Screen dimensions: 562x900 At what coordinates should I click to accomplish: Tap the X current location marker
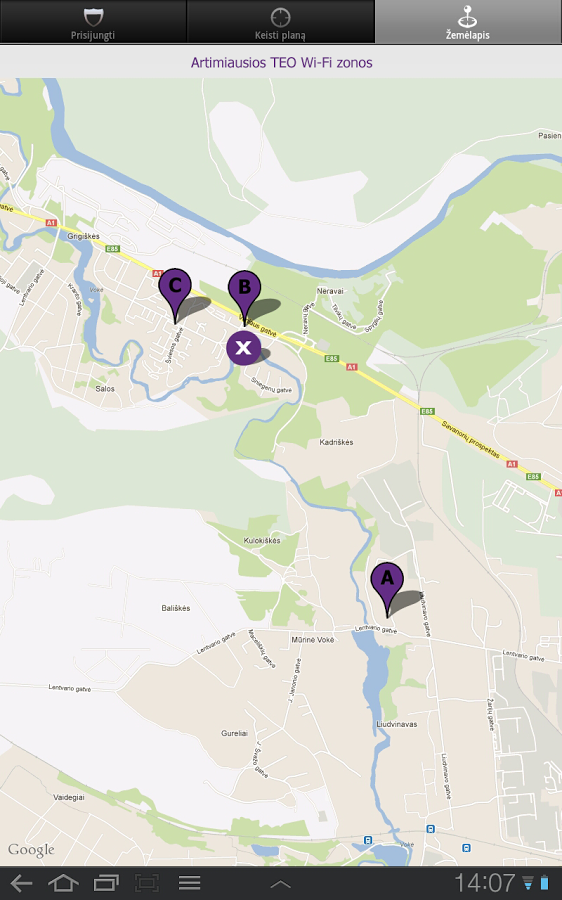coord(243,347)
